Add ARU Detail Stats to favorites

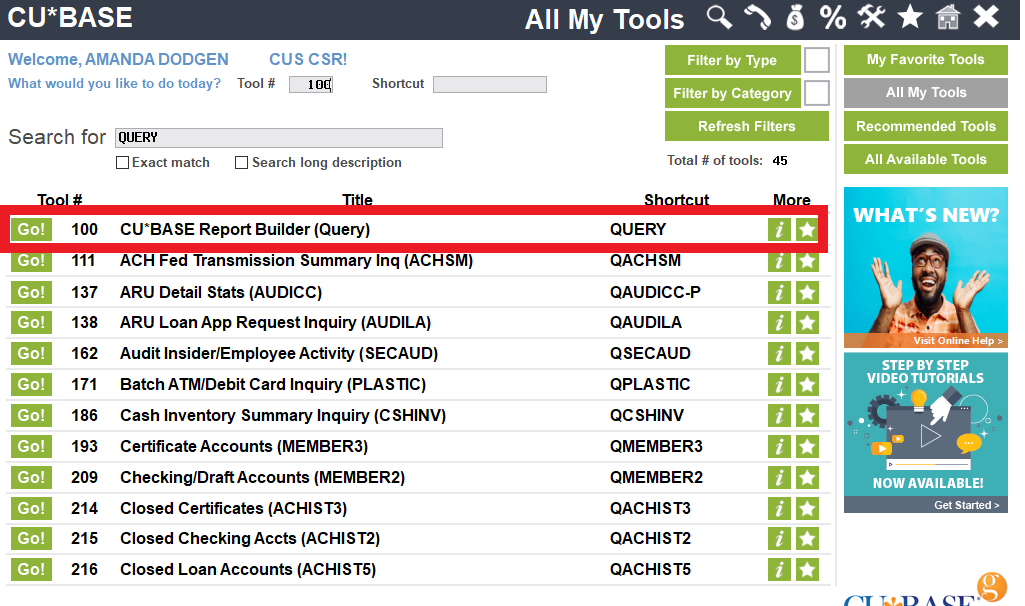pyautogui.click(x=807, y=292)
